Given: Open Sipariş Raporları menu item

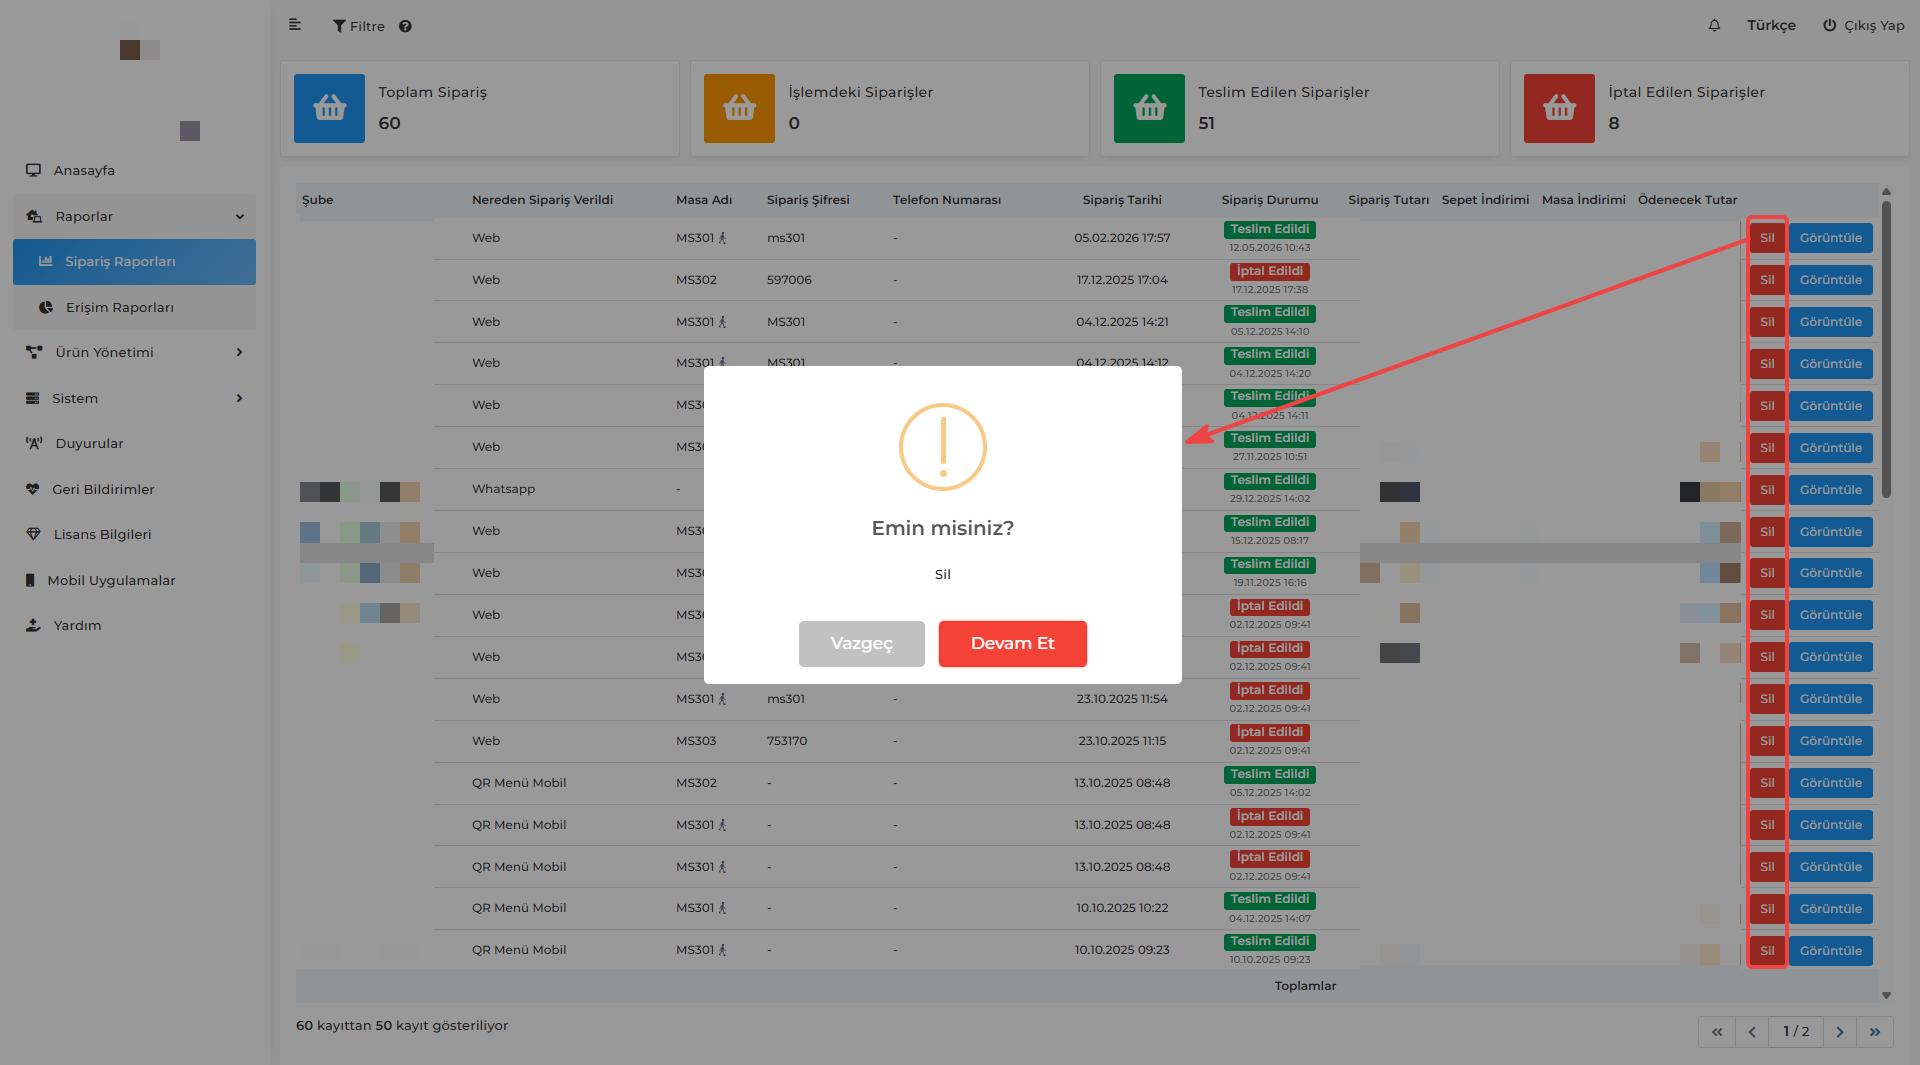Looking at the screenshot, I should point(134,262).
